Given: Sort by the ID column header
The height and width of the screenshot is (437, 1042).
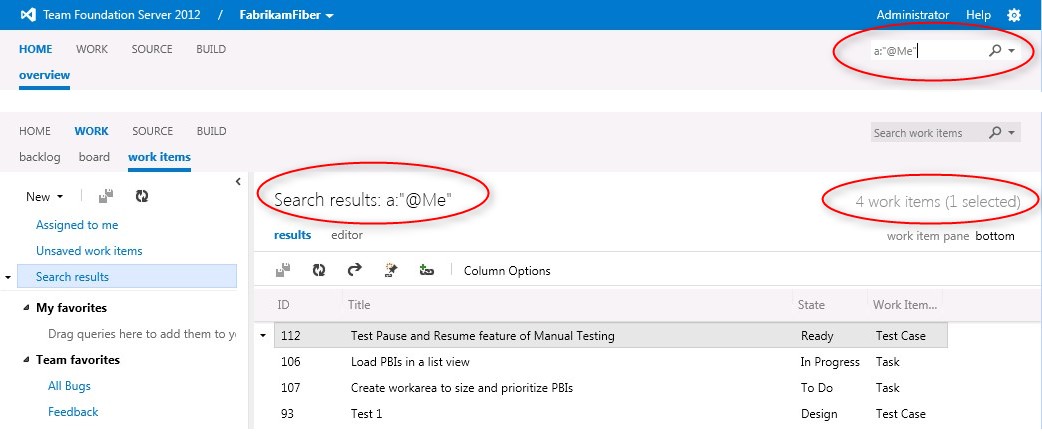Looking at the screenshot, I should [x=283, y=305].
